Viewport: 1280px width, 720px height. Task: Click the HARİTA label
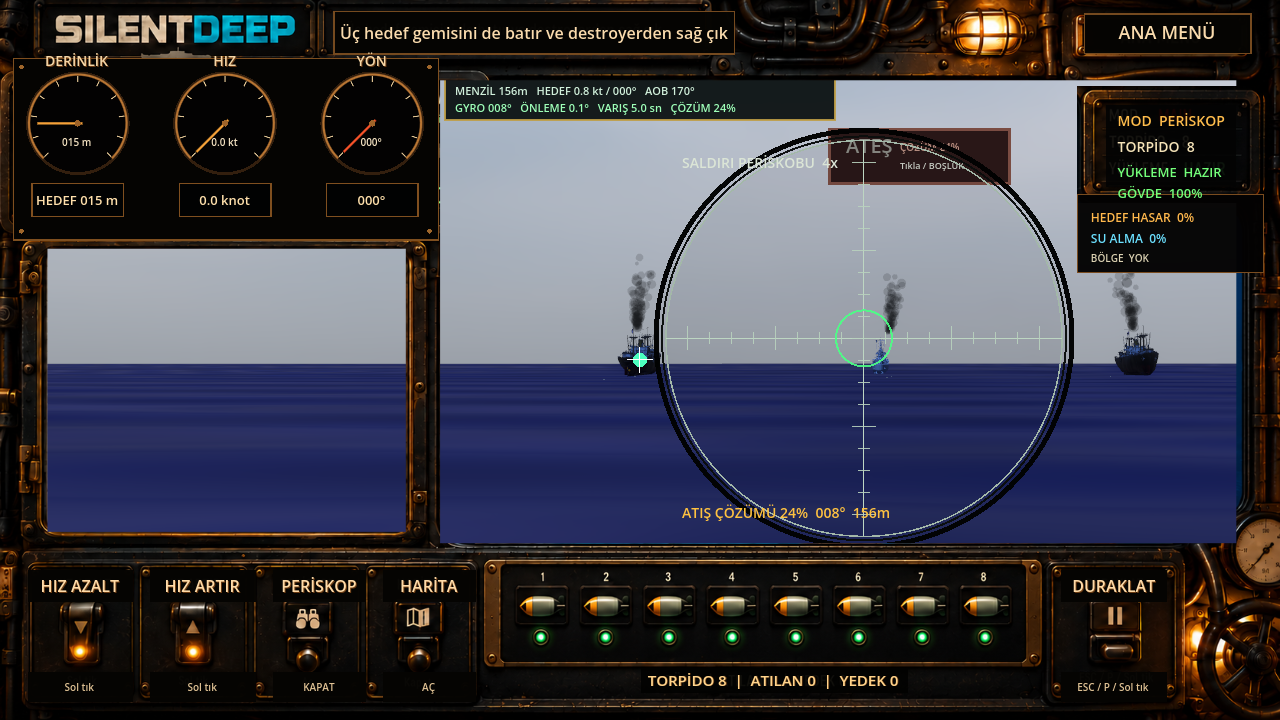[429, 586]
